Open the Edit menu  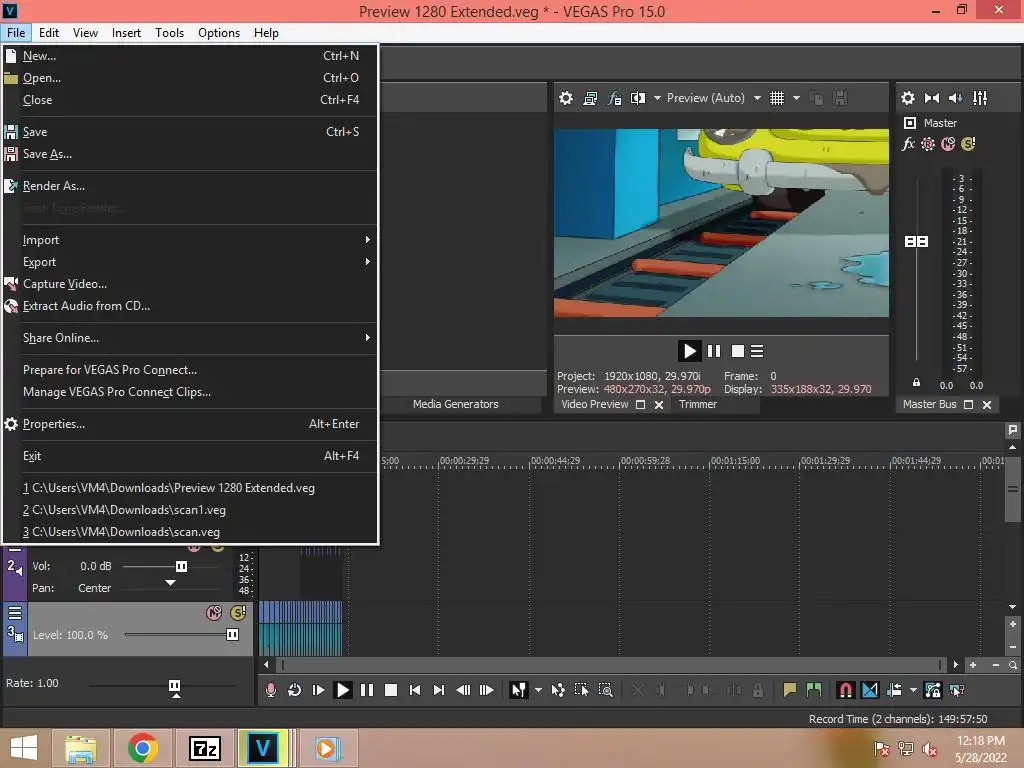49,33
